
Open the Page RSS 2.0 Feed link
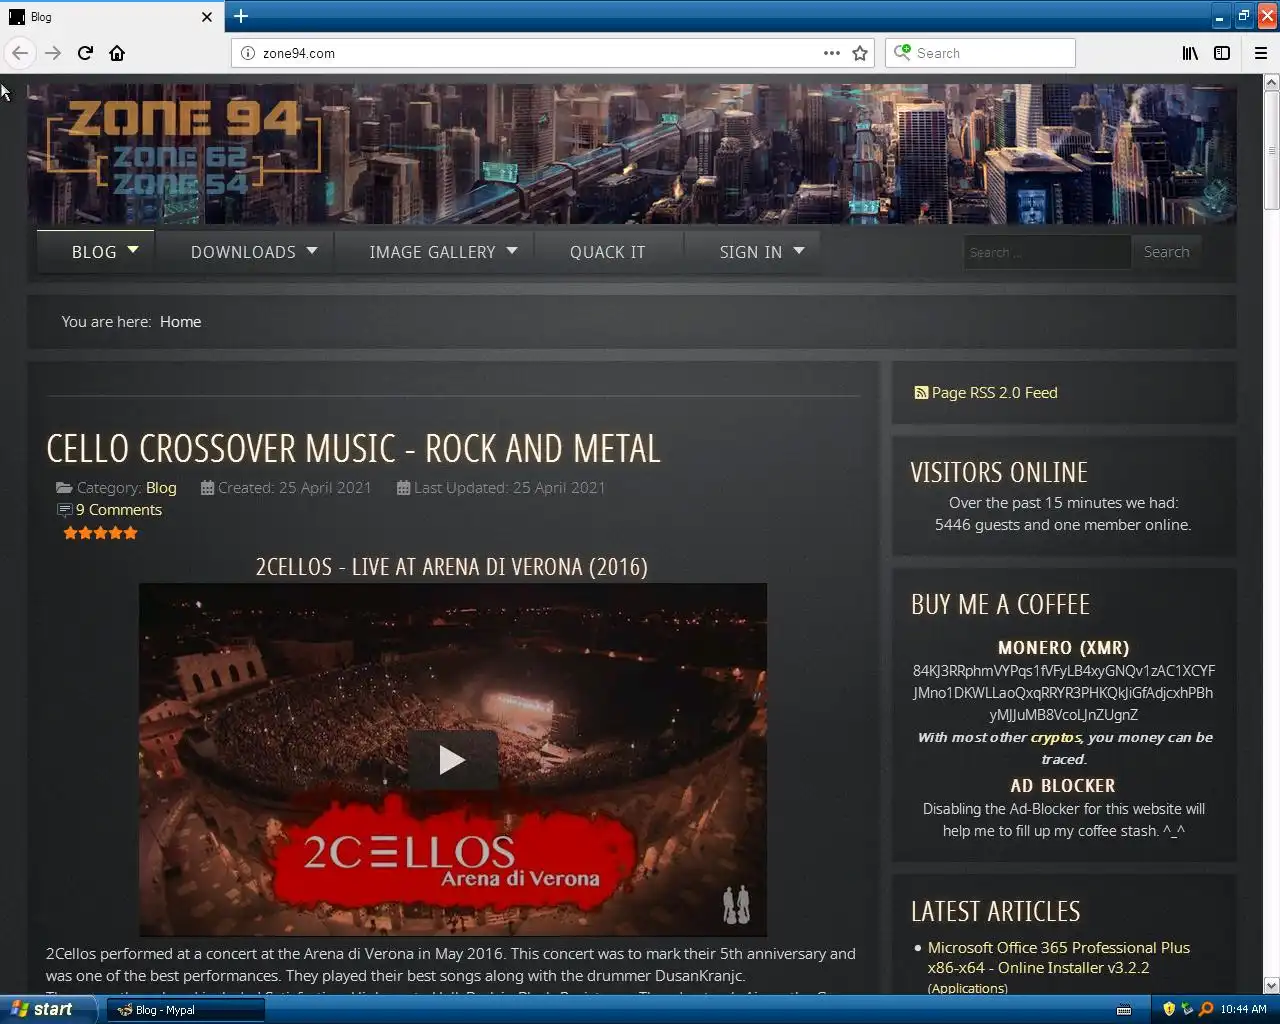point(994,393)
